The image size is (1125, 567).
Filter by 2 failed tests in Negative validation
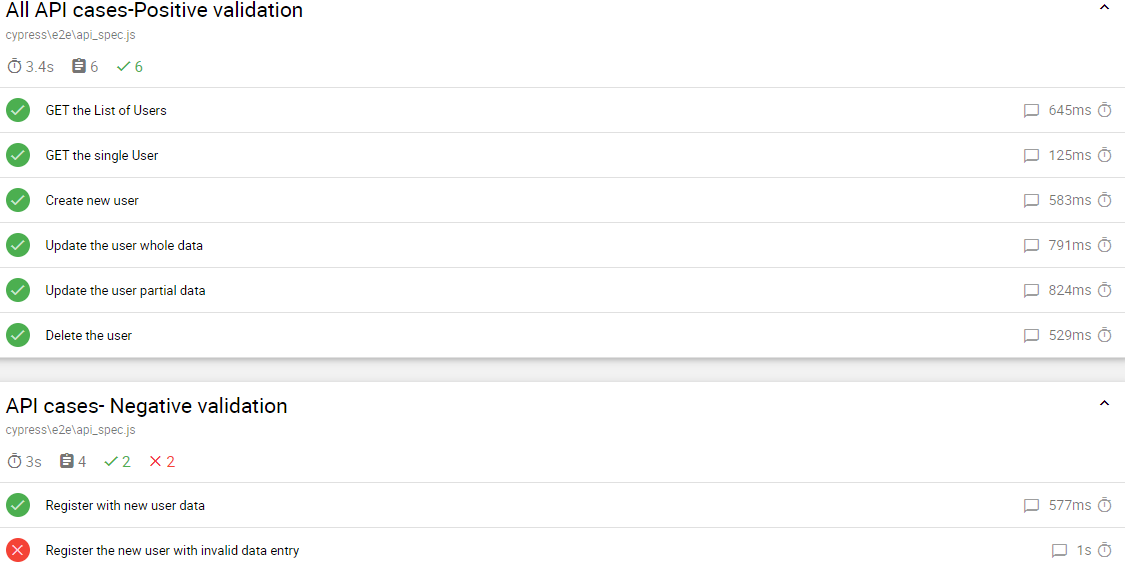click(x=162, y=461)
